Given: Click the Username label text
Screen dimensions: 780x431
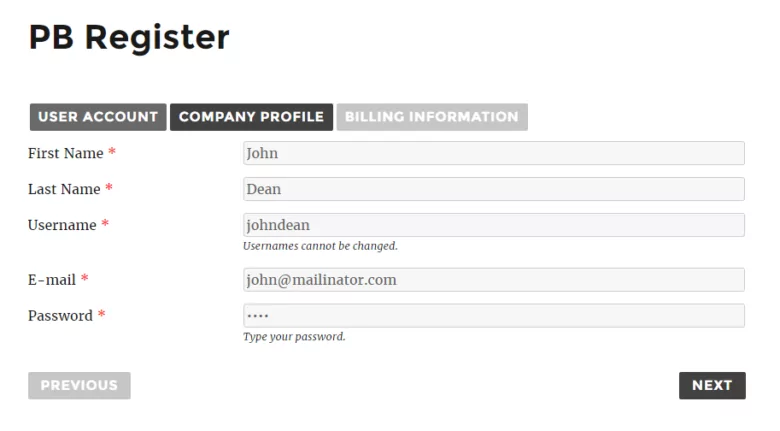Looking at the screenshot, I should click(x=62, y=225).
